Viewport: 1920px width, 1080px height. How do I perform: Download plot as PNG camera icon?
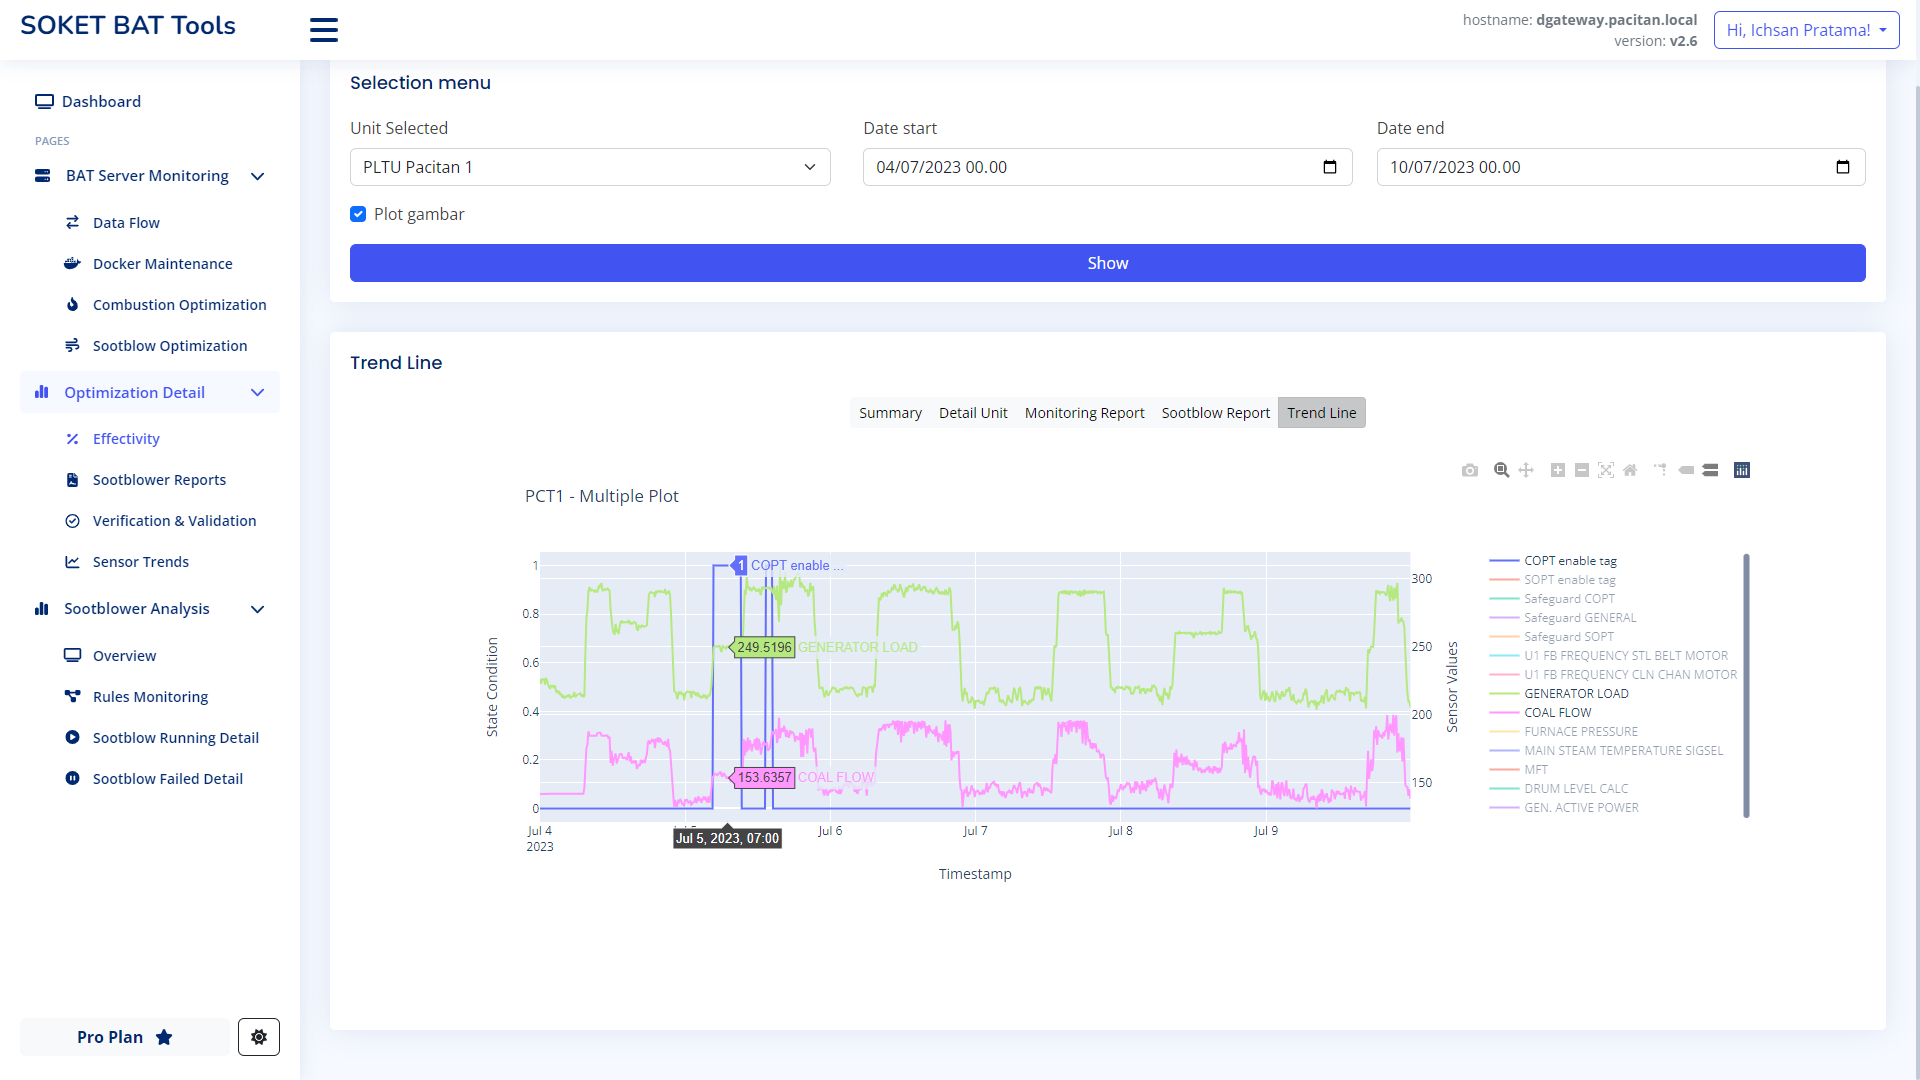click(1469, 470)
